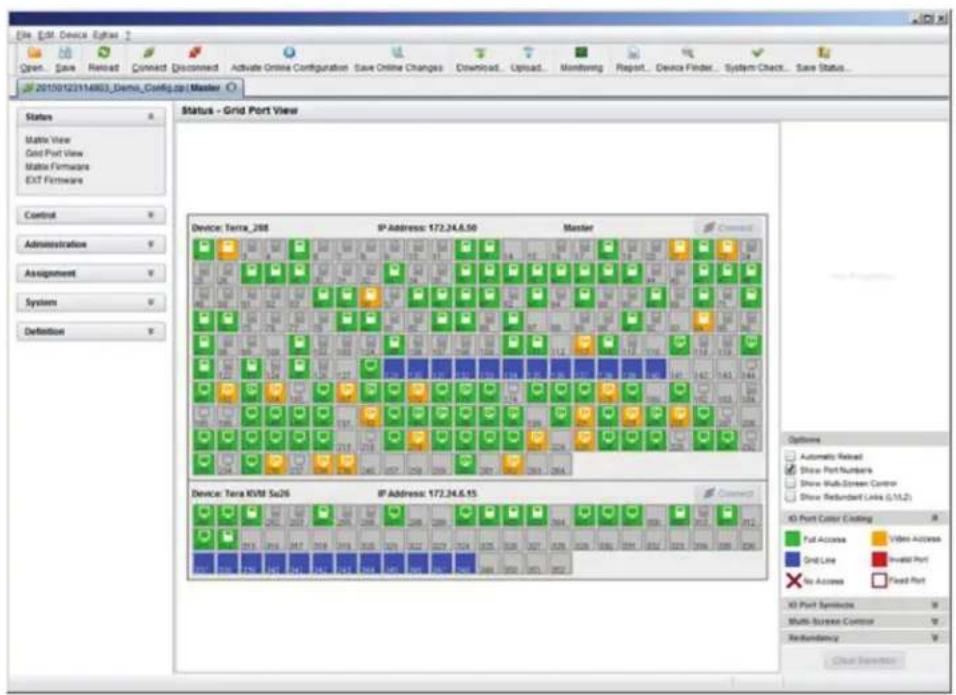956x695 pixels.
Task: Open Matrix Firmware in the Status section
Action: (x=57, y=167)
